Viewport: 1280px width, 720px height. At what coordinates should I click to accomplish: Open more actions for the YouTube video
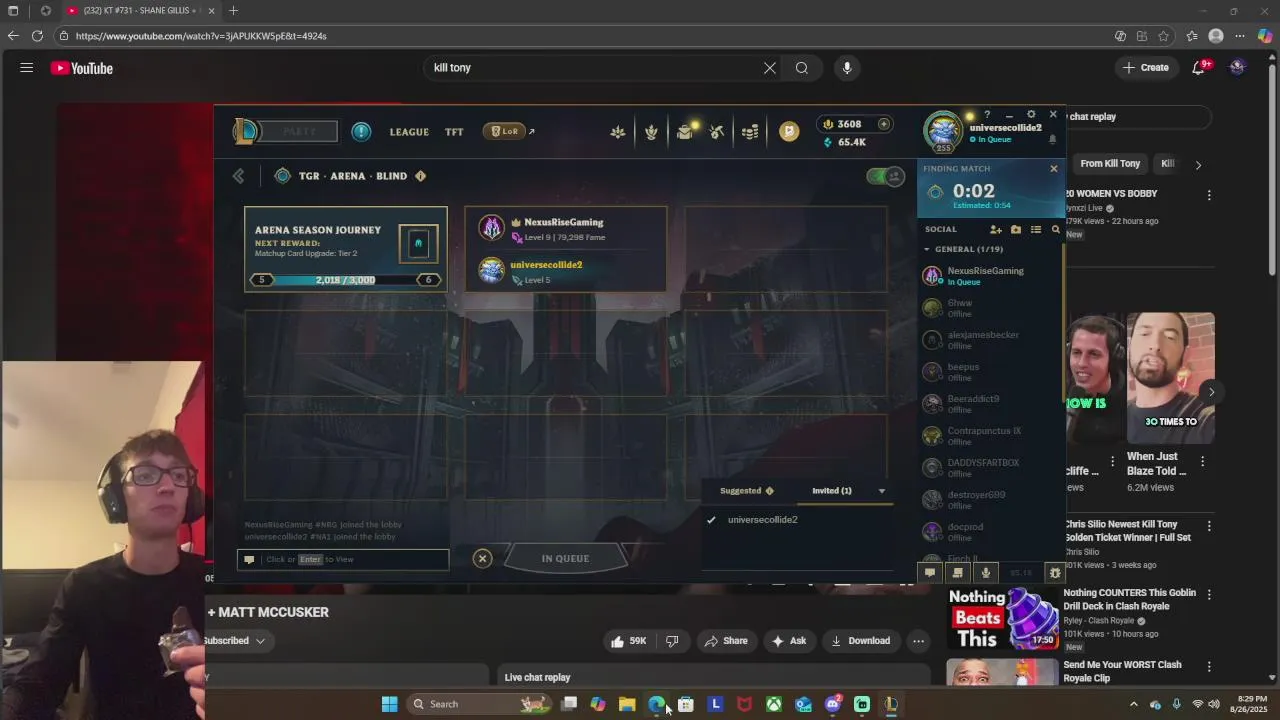(x=918, y=641)
